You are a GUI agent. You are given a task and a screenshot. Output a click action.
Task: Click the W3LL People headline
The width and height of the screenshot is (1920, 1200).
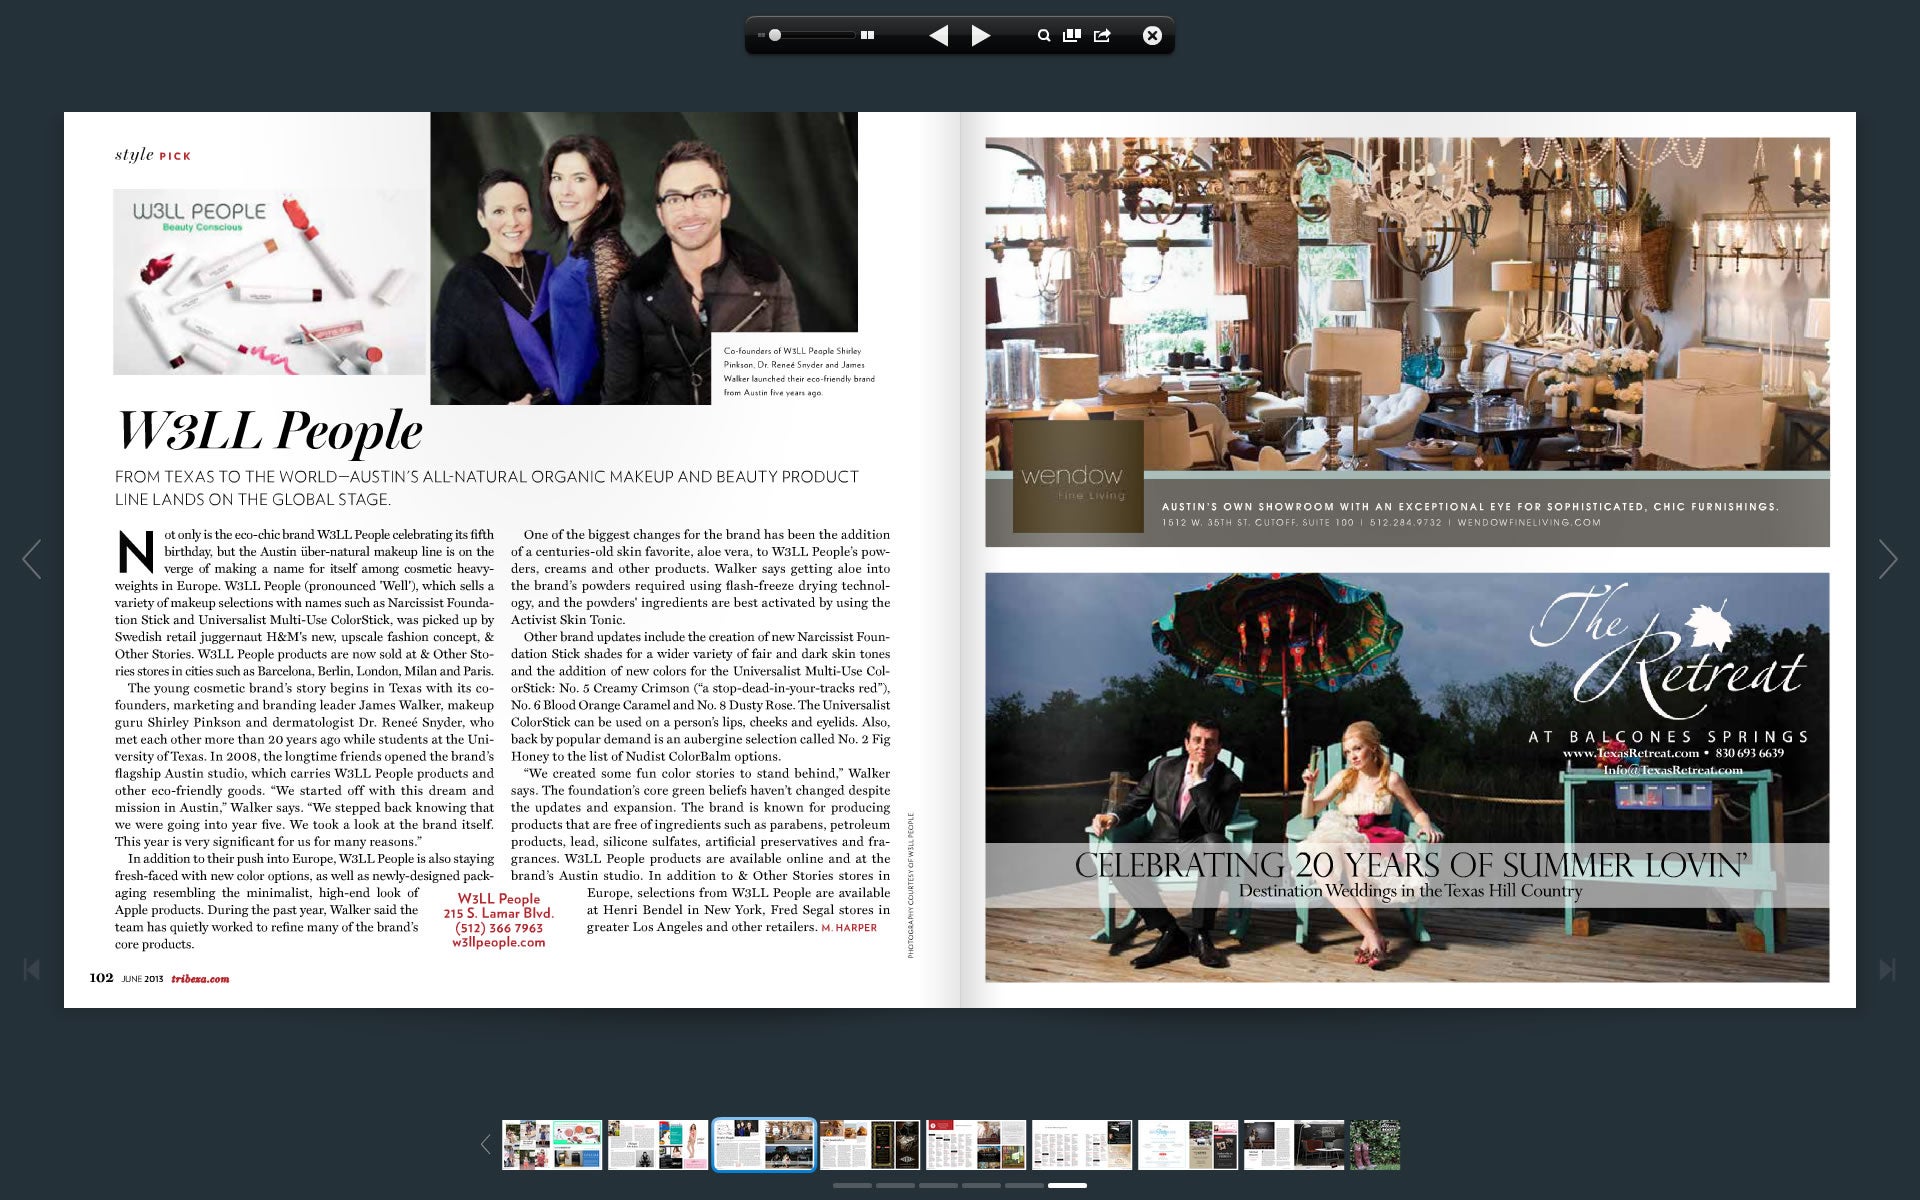270,431
